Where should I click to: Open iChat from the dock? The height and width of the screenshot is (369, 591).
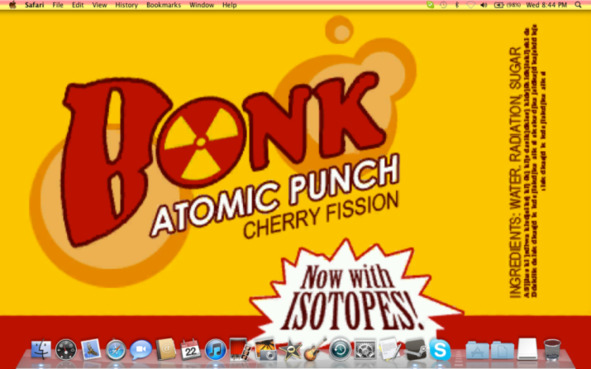coord(141,349)
